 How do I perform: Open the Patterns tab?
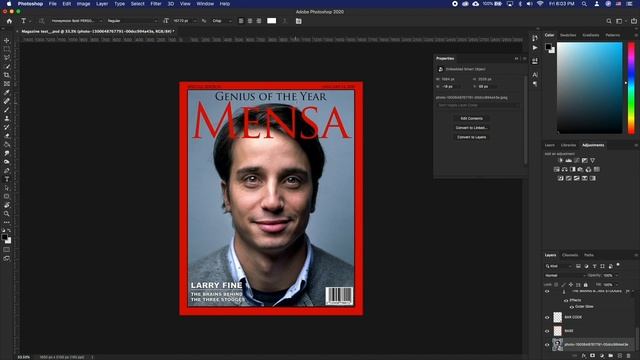(x=612, y=36)
